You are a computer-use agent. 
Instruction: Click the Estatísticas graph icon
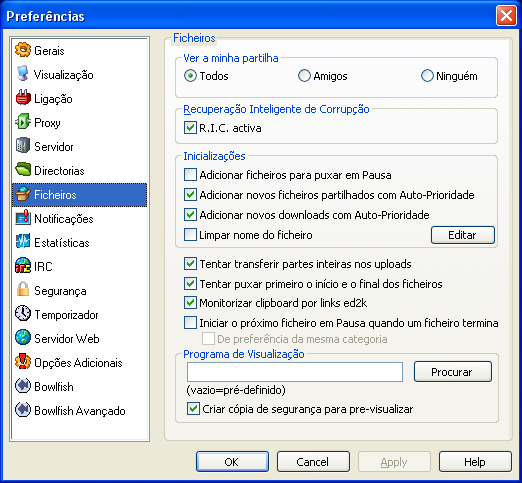(23, 242)
